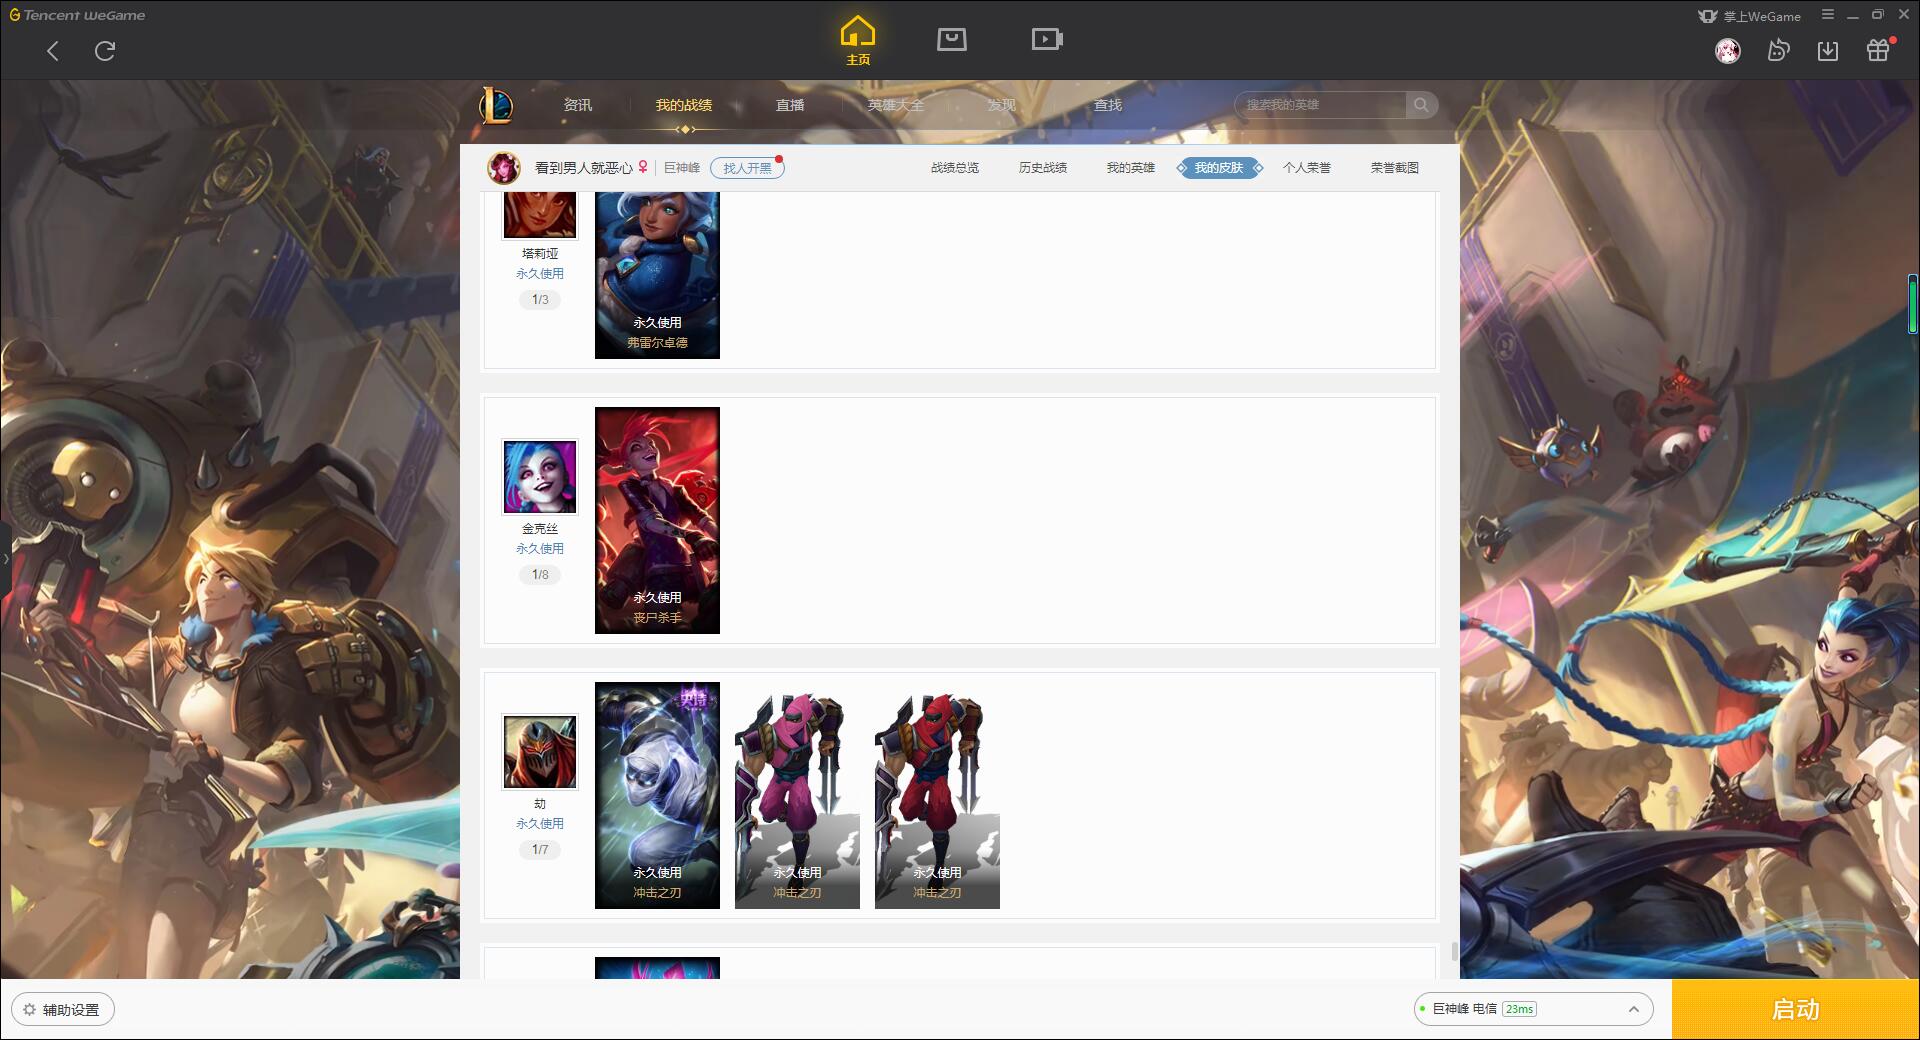The height and width of the screenshot is (1040, 1920).
Task: Open the 掌上WeGame mobile link
Action: point(1749,16)
